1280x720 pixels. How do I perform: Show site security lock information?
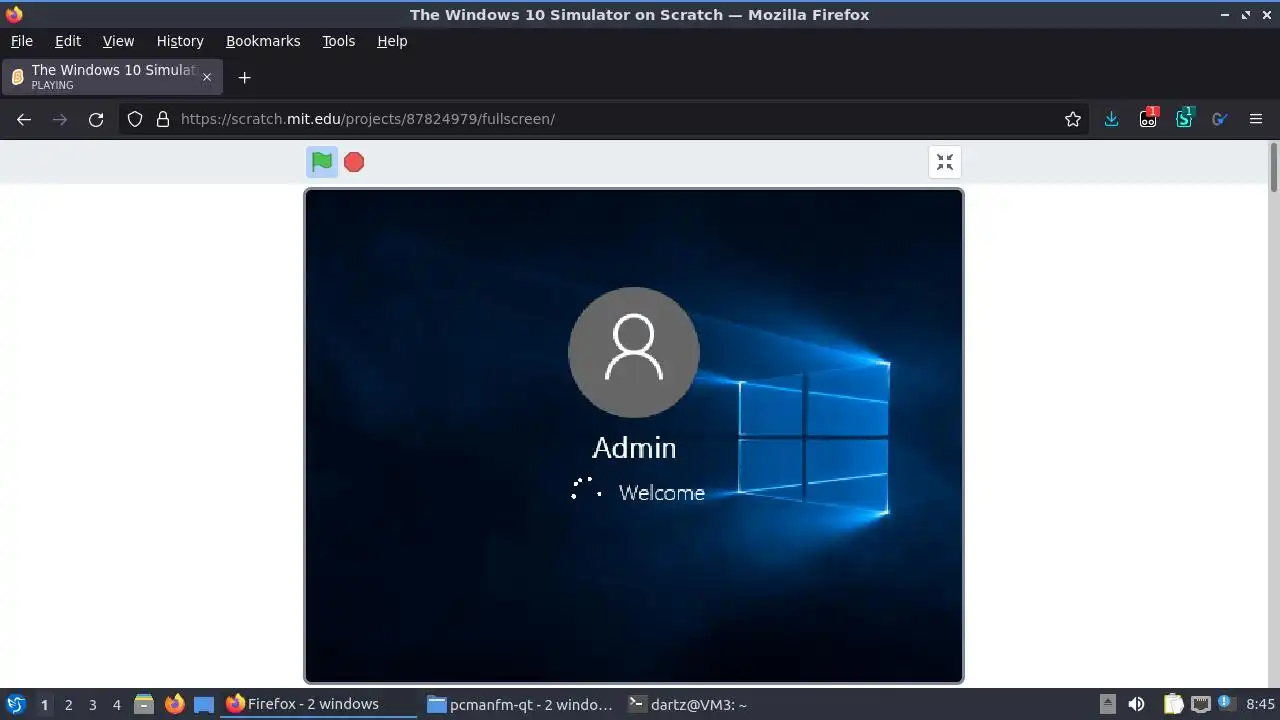(x=163, y=119)
